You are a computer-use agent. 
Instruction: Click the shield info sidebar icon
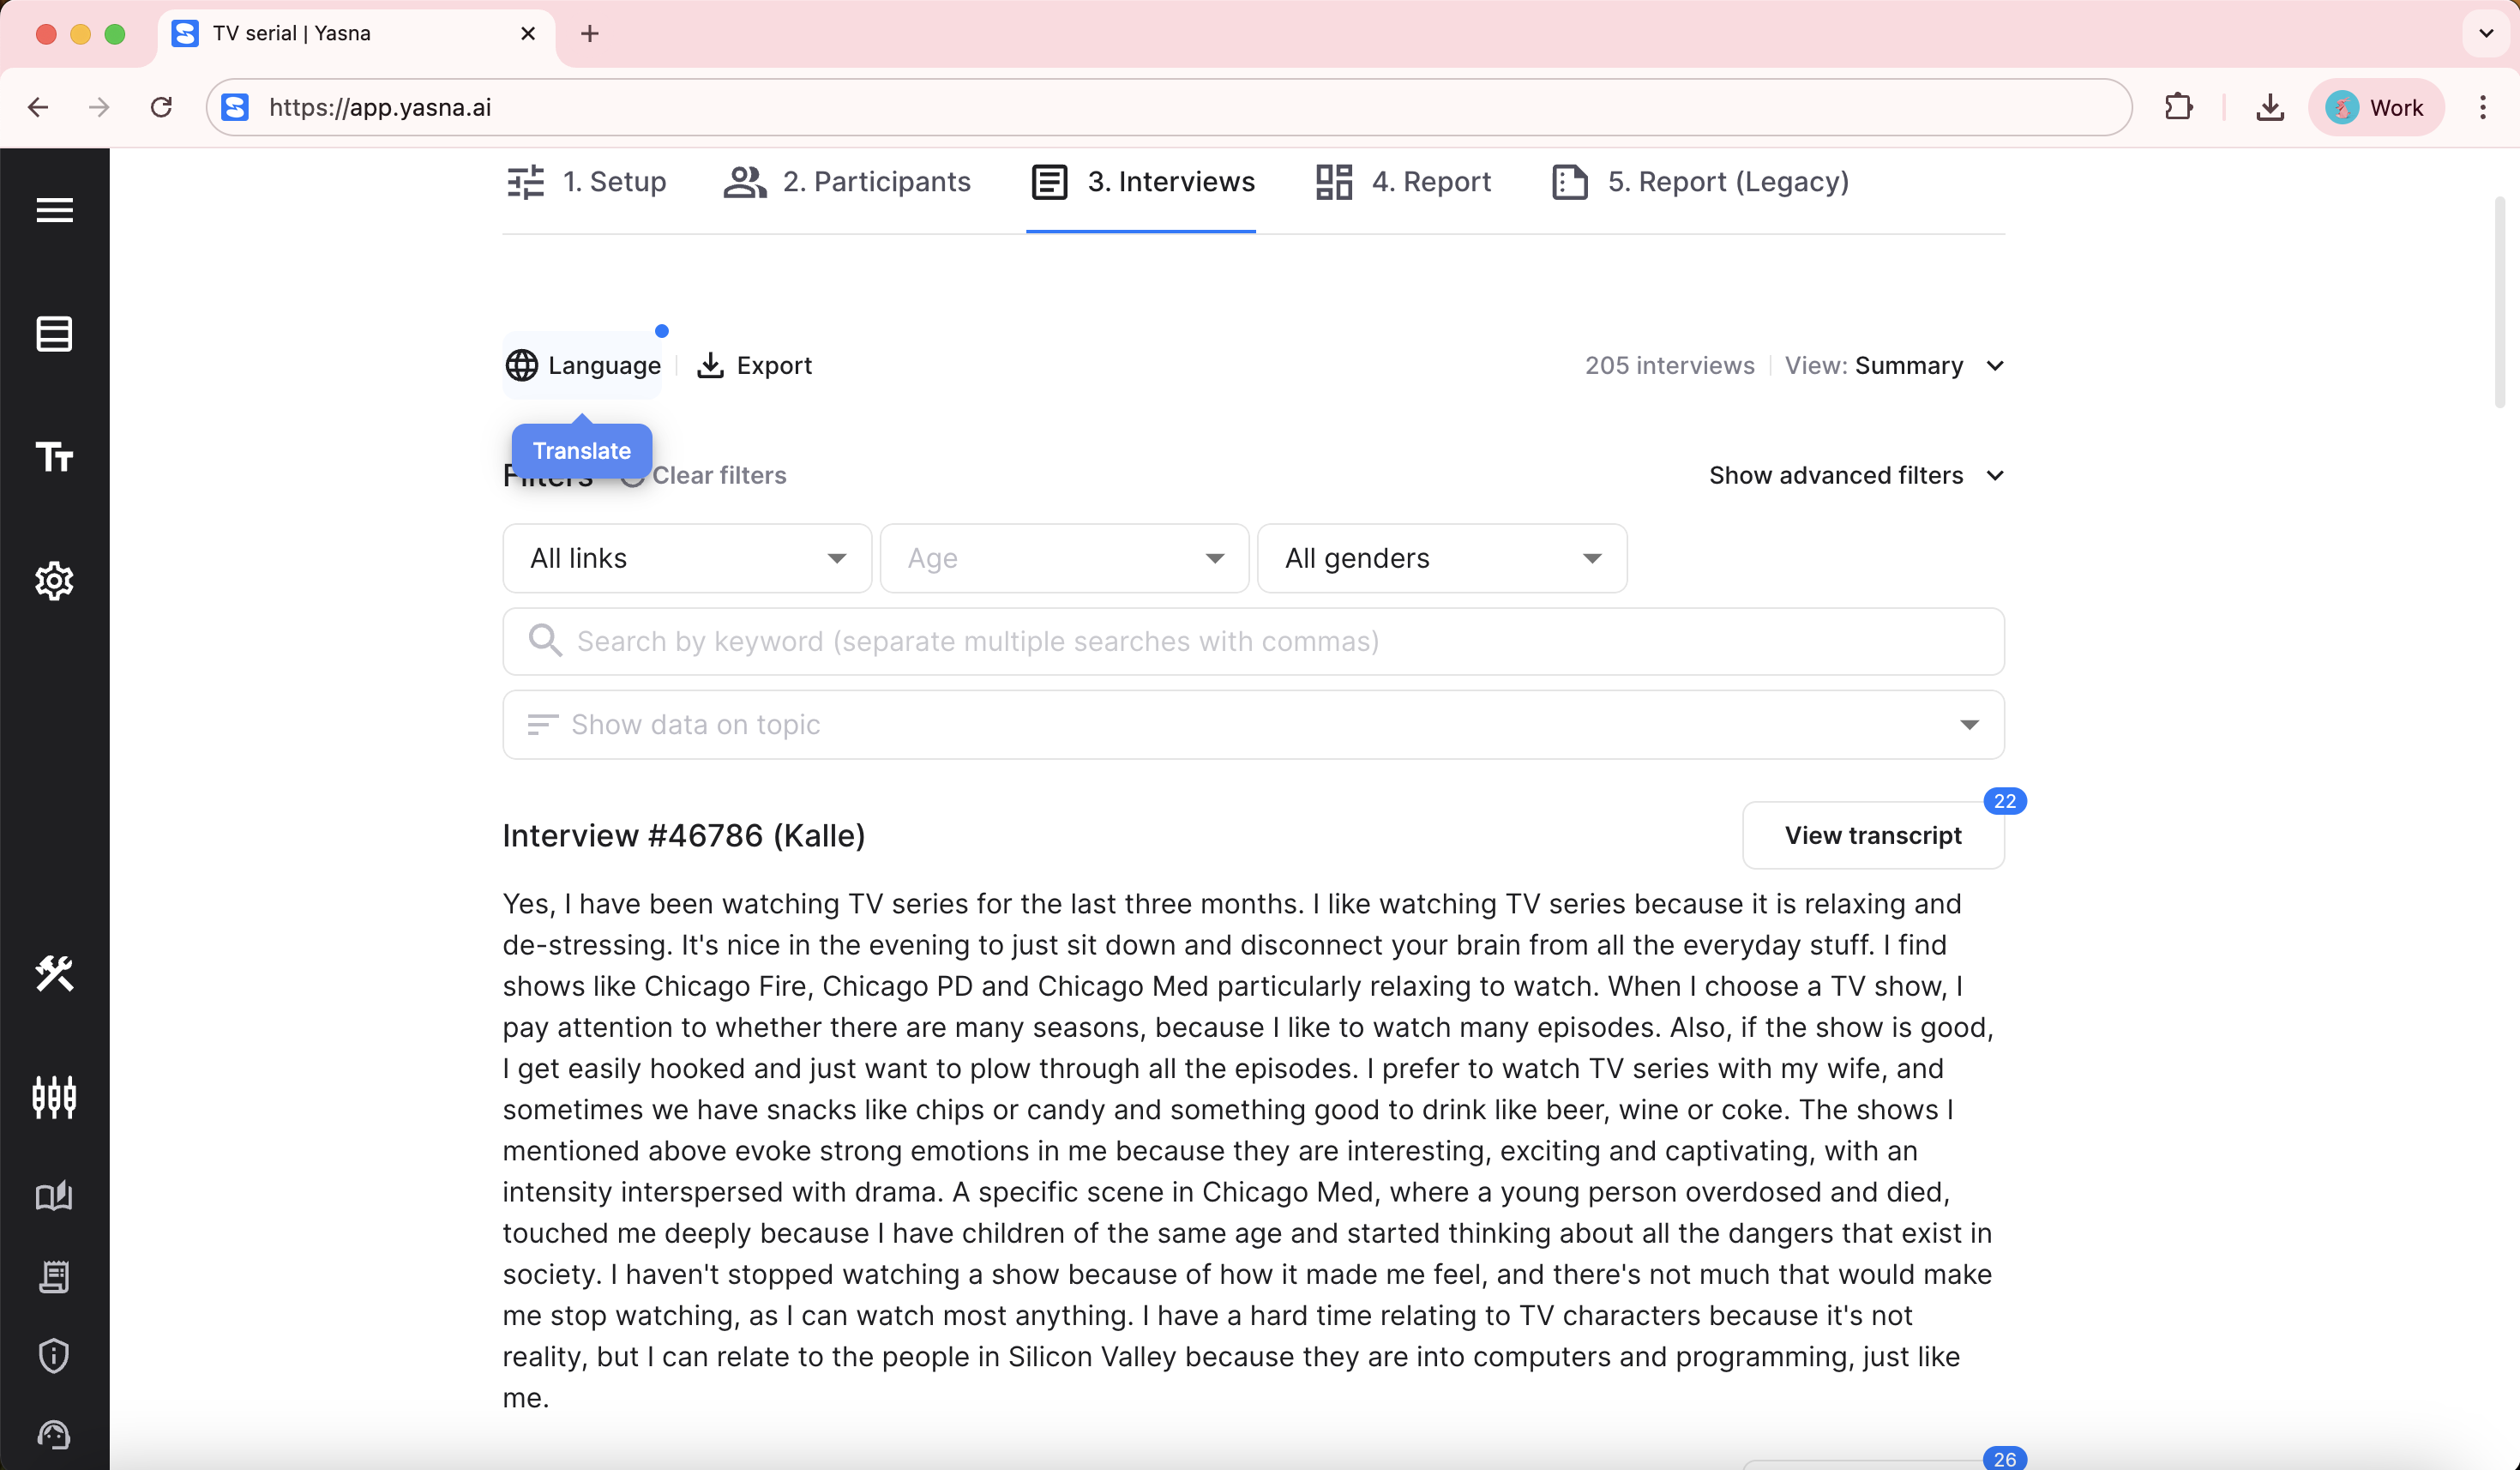[x=54, y=1356]
